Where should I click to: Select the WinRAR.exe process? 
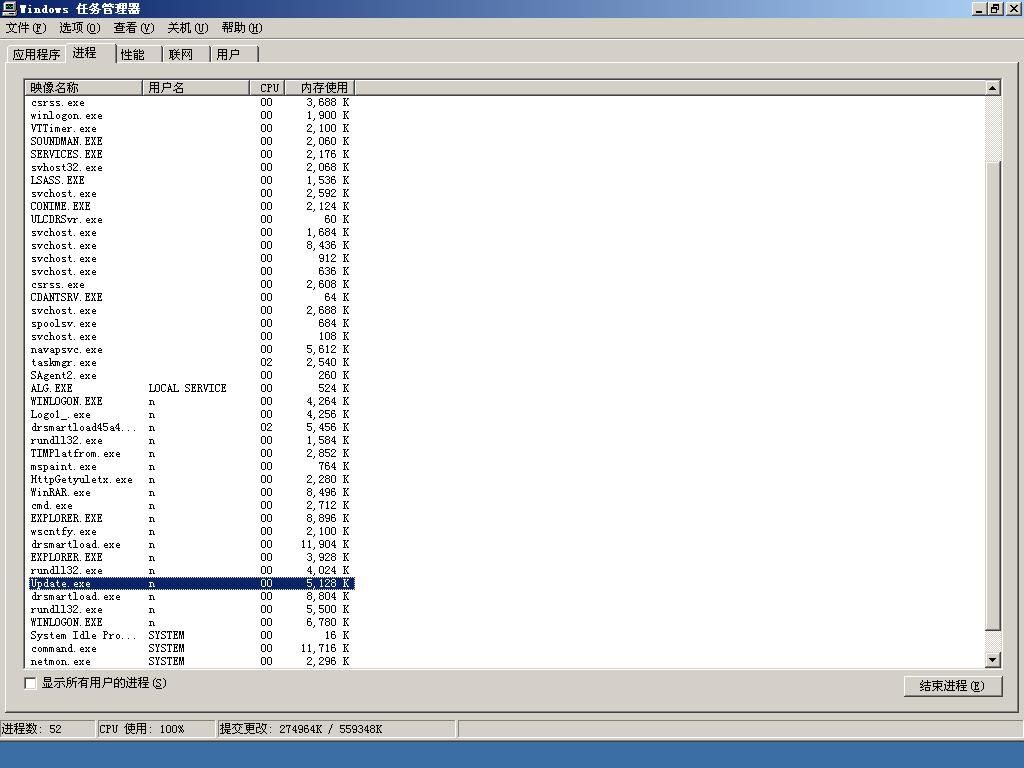tap(190, 492)
